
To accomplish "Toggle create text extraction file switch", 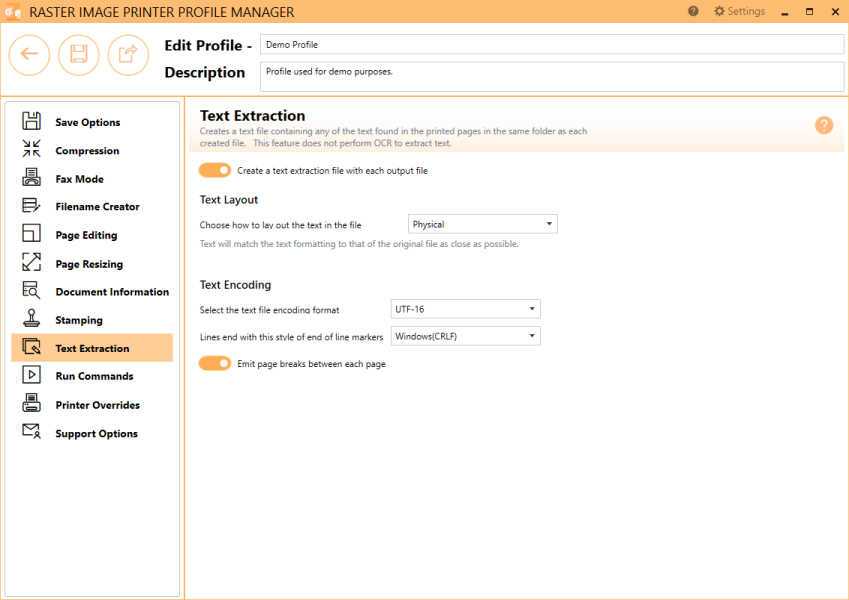I will (215, 170).
